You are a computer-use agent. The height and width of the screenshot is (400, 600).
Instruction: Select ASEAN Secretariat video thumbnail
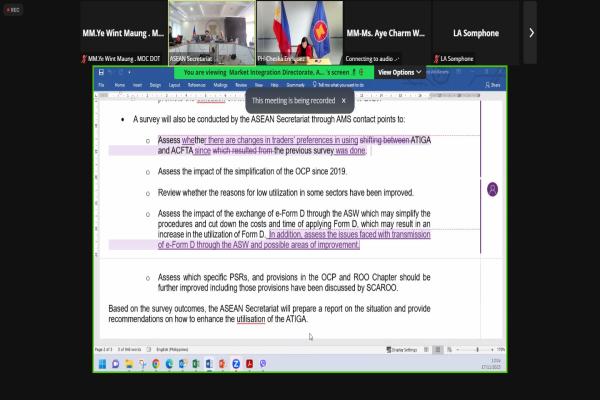coord(212,32)
